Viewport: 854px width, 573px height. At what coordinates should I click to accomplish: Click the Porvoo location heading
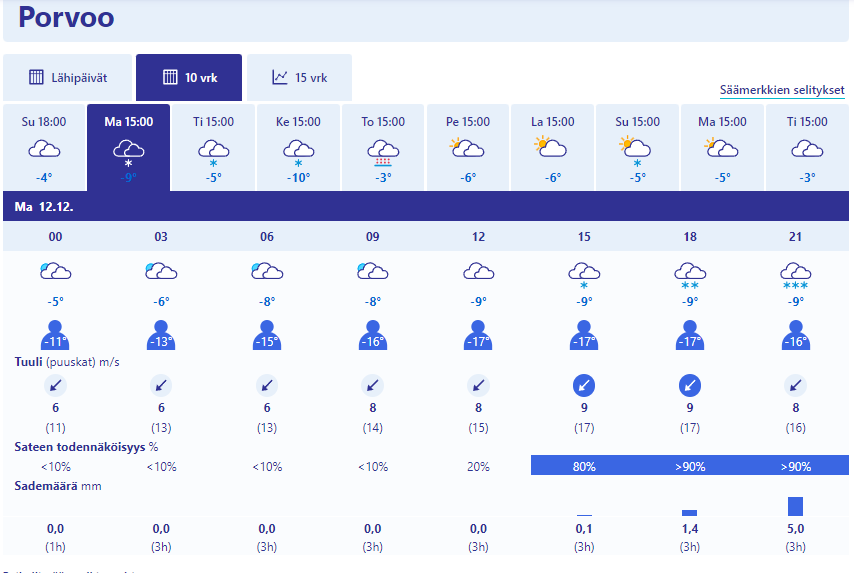coord(66,18)
